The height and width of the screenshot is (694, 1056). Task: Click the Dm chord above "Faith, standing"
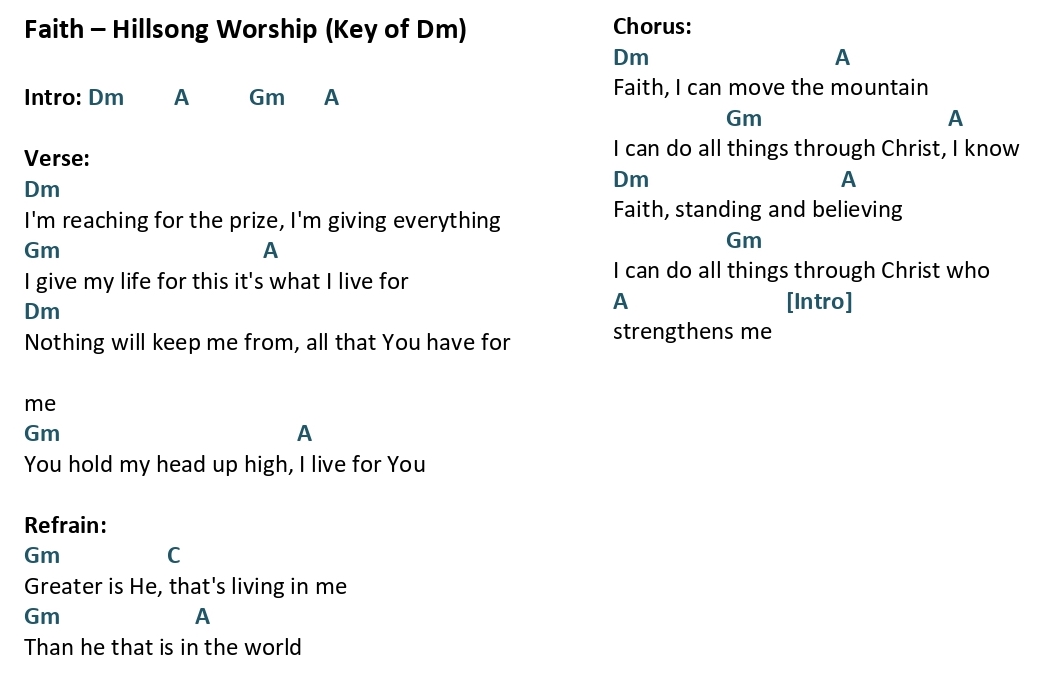[x=631, y=180]
